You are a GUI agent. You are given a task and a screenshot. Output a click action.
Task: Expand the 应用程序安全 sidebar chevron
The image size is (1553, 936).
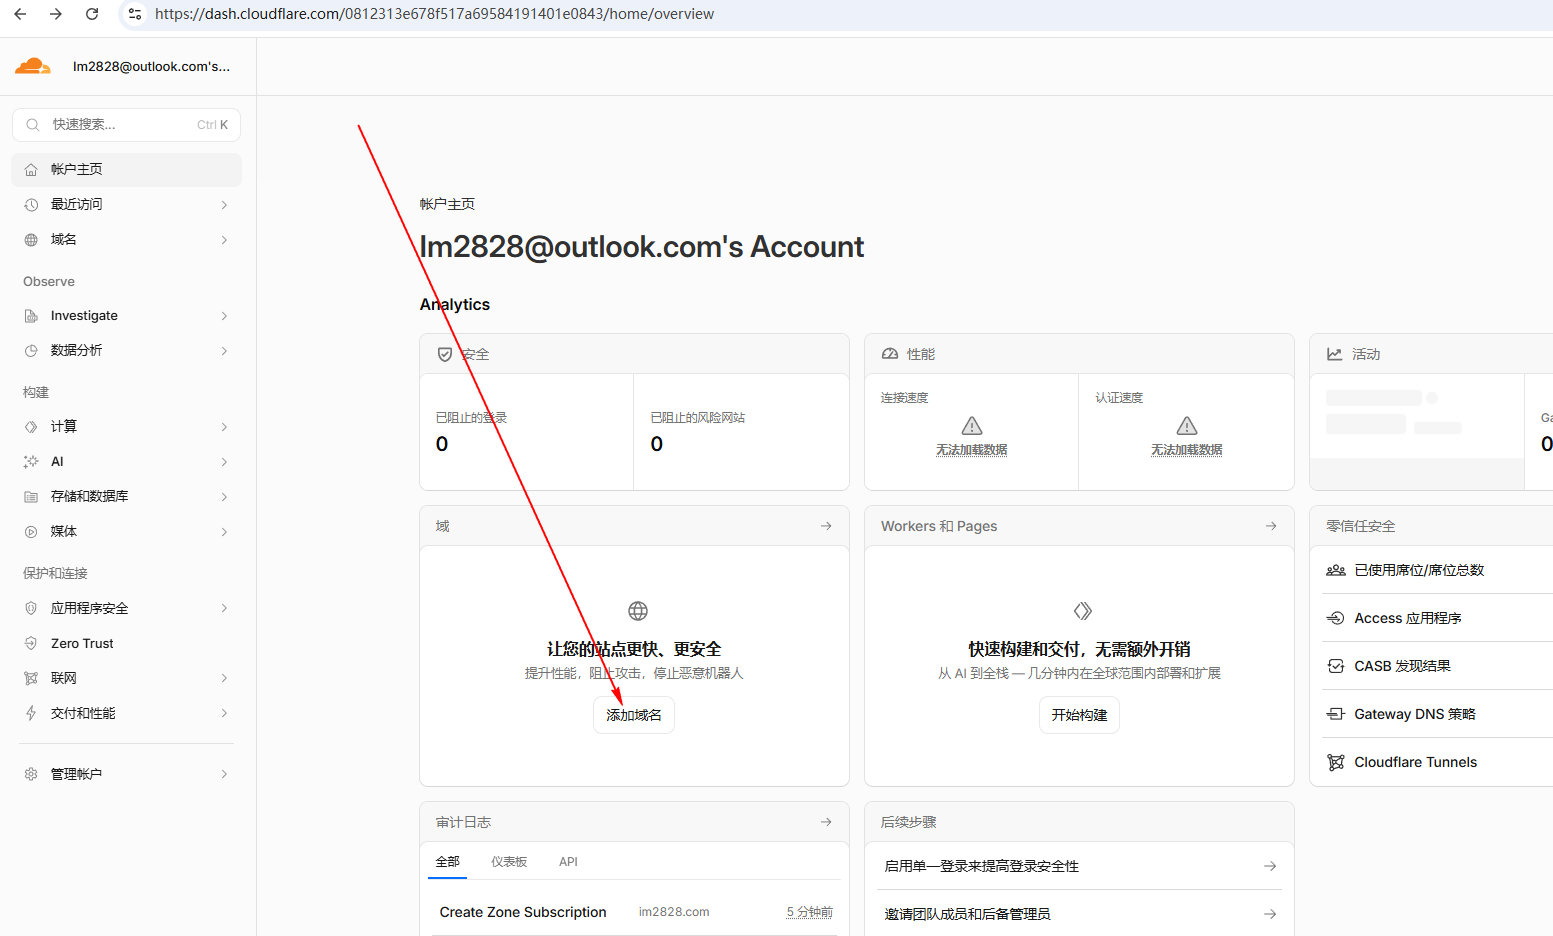224,608
